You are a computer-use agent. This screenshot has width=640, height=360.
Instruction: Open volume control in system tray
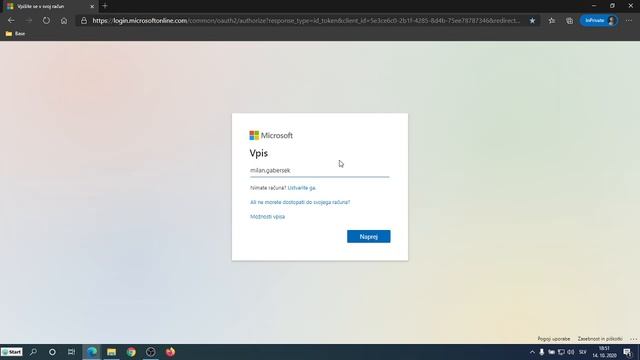[x=571, y=352]
